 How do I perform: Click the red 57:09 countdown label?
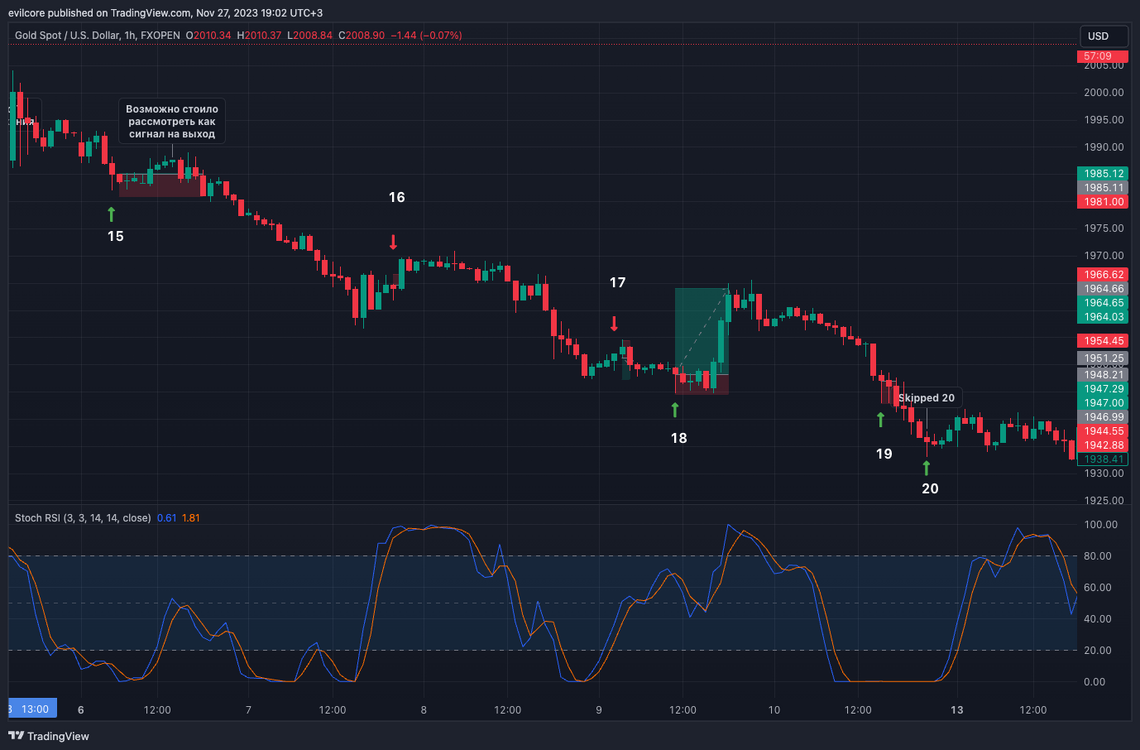(1102, 56)
